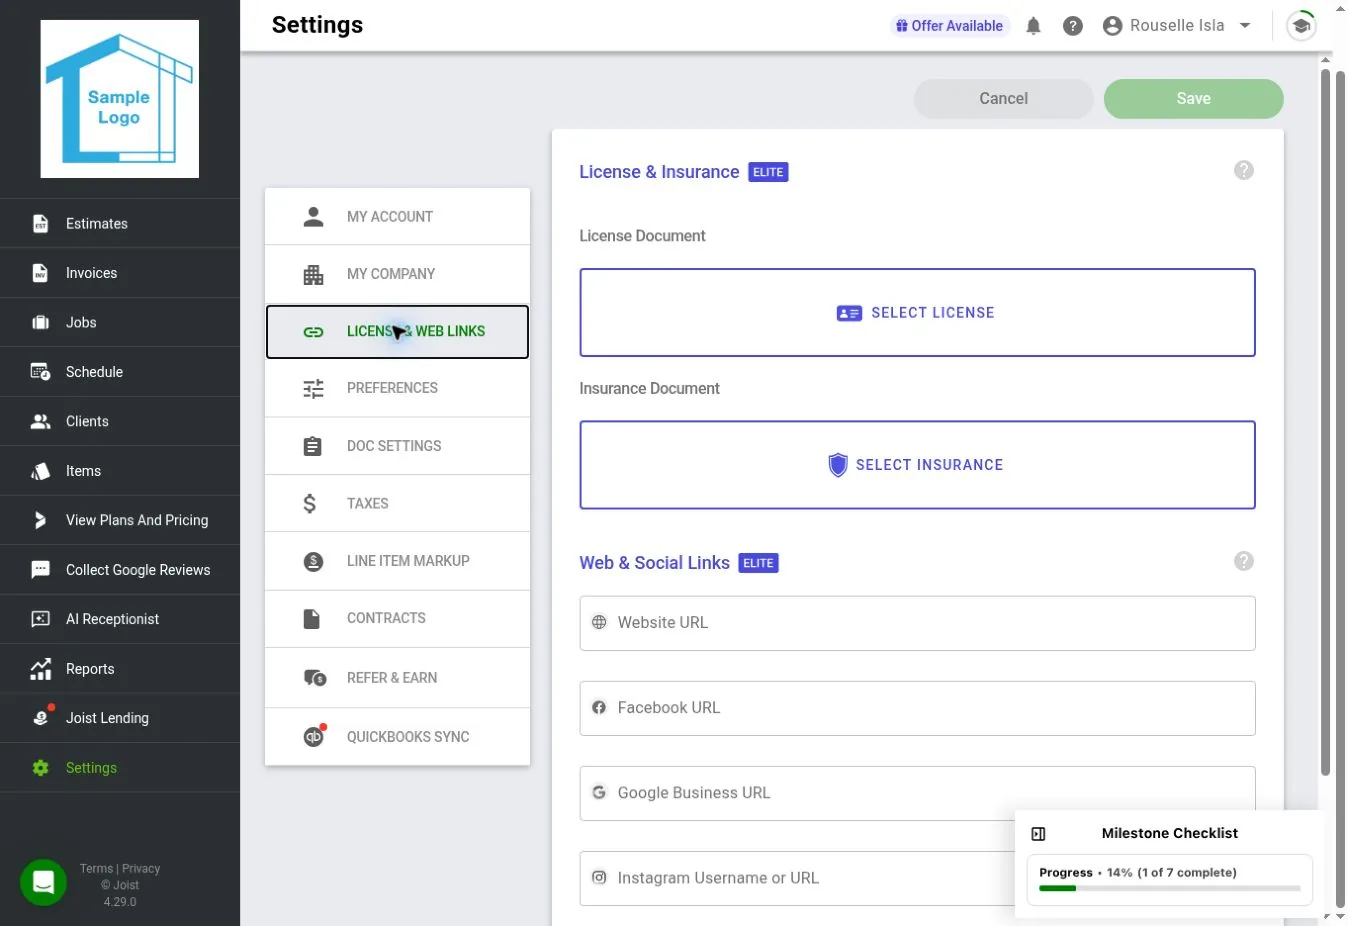This screenshot has width=1348, height=926.
Task: Click the Save button
Action: click(1193, 98)
